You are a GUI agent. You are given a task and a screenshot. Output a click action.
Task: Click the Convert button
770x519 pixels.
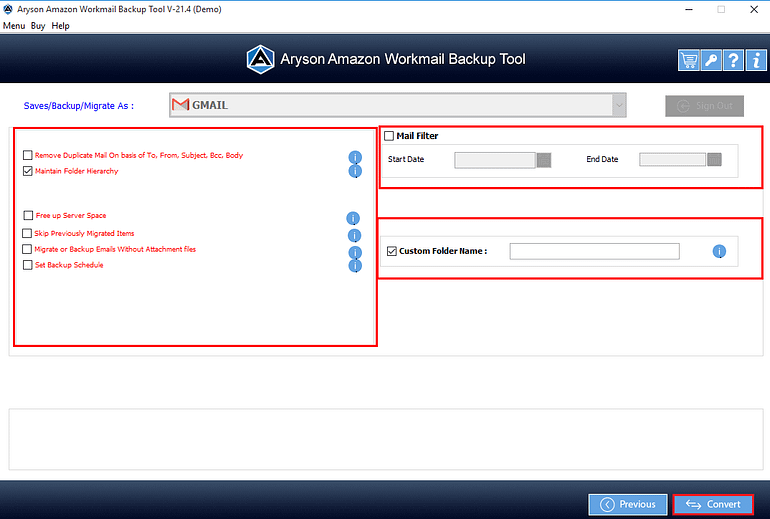(713, 504)
